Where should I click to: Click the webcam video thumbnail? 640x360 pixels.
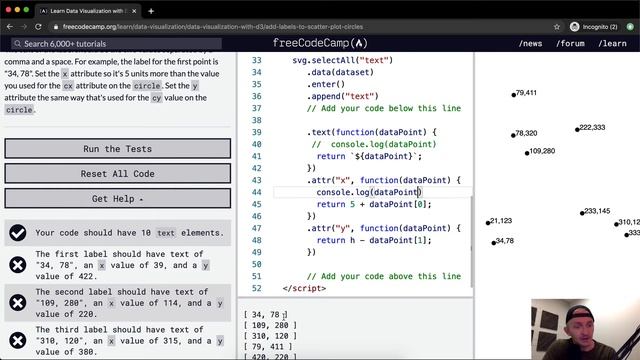point(585,329)
